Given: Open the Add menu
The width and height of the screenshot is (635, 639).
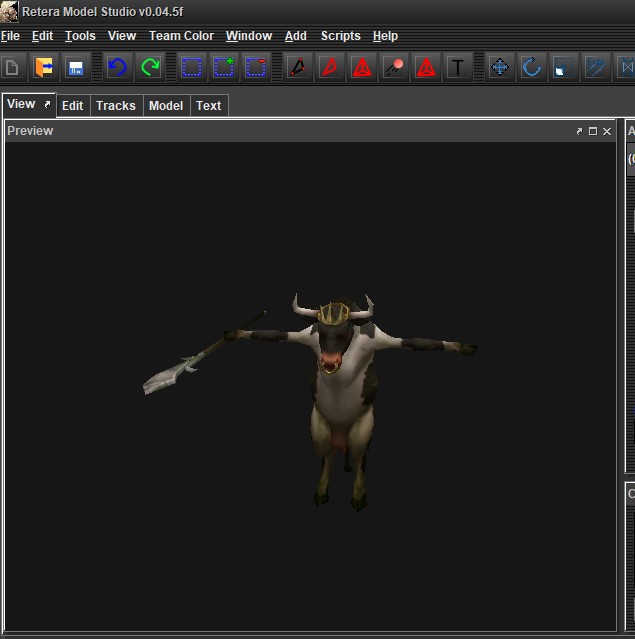Looking at the screenshot, I should (x=295, y=36).
